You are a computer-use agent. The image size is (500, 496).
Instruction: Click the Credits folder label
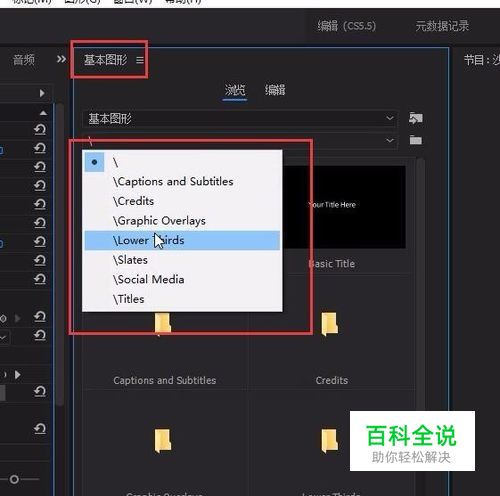(x=332, y=380)
